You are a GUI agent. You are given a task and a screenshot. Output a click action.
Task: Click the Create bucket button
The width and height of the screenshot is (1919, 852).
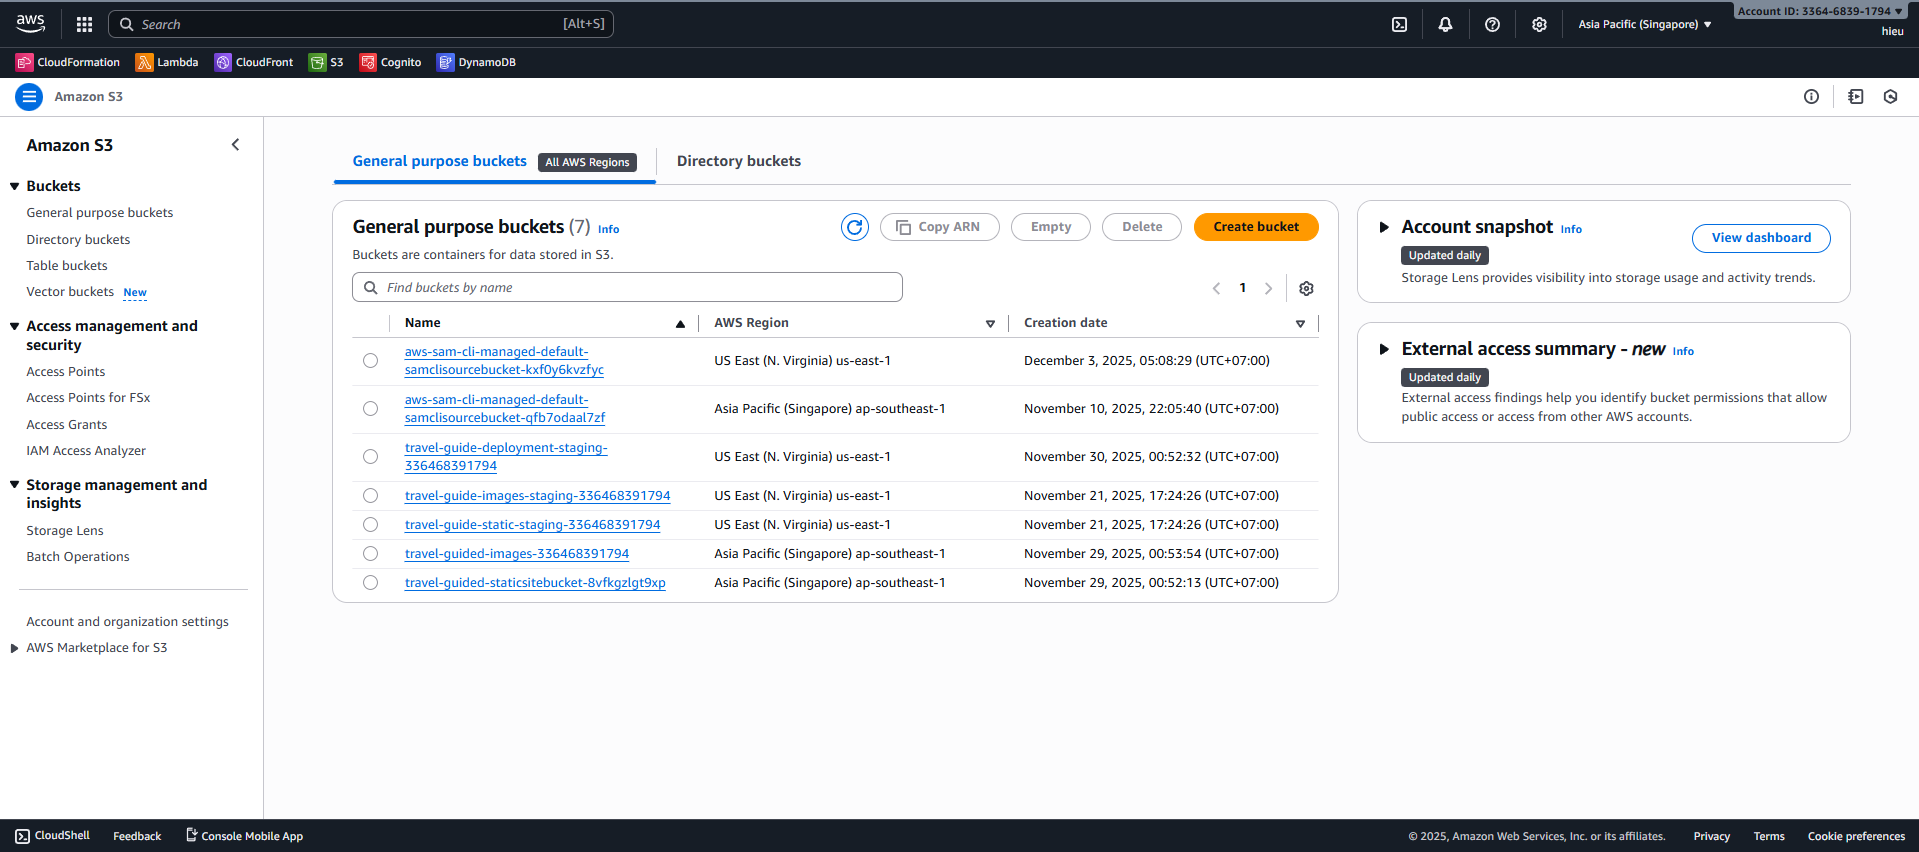(x=1256, y=227)
